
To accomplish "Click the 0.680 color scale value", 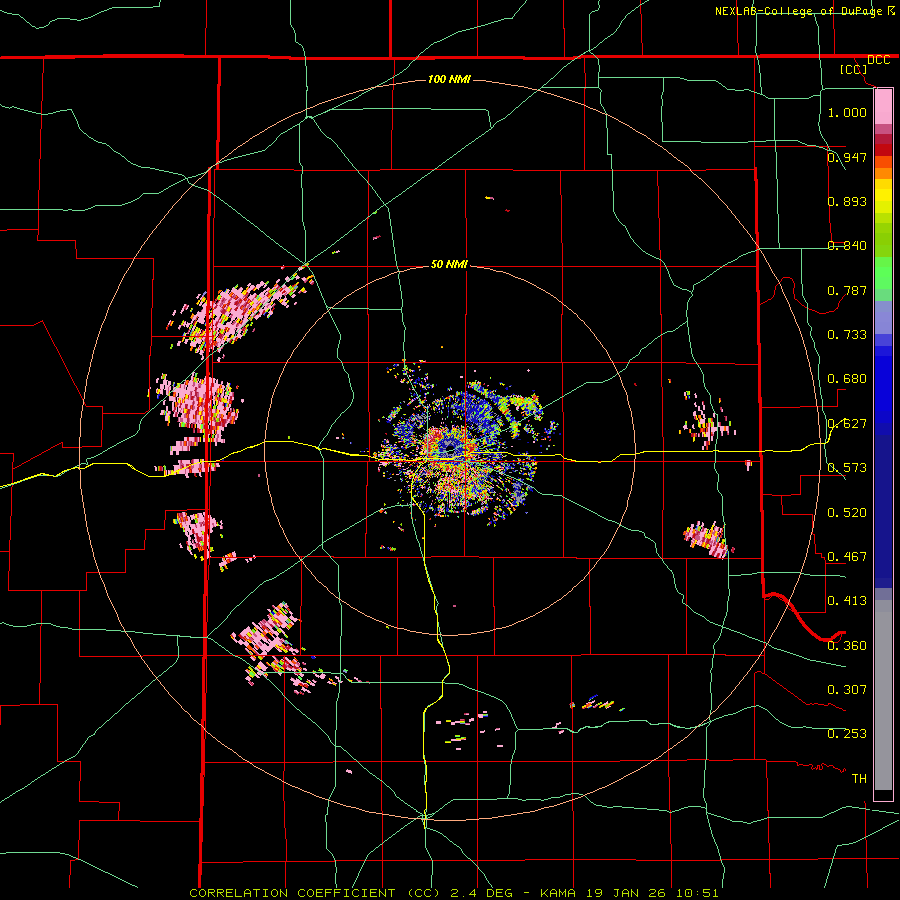I will 847,379.
